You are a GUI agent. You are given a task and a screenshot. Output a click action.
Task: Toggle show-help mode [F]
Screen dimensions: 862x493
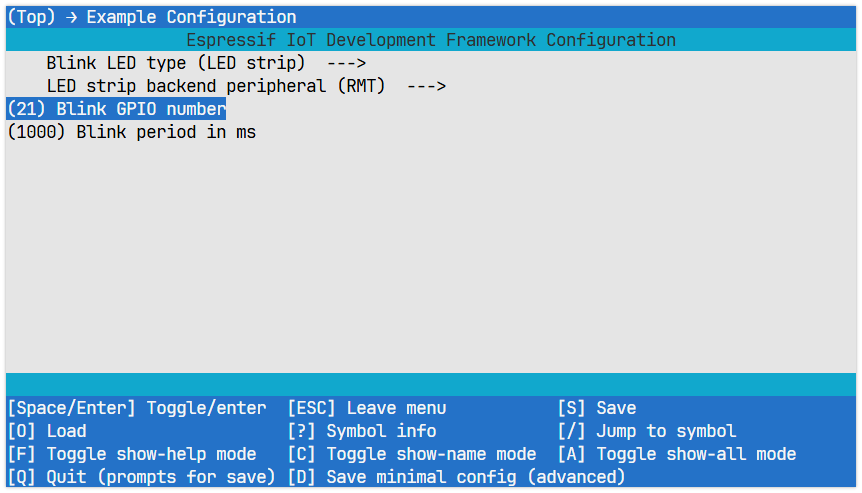tap(131, 454)
